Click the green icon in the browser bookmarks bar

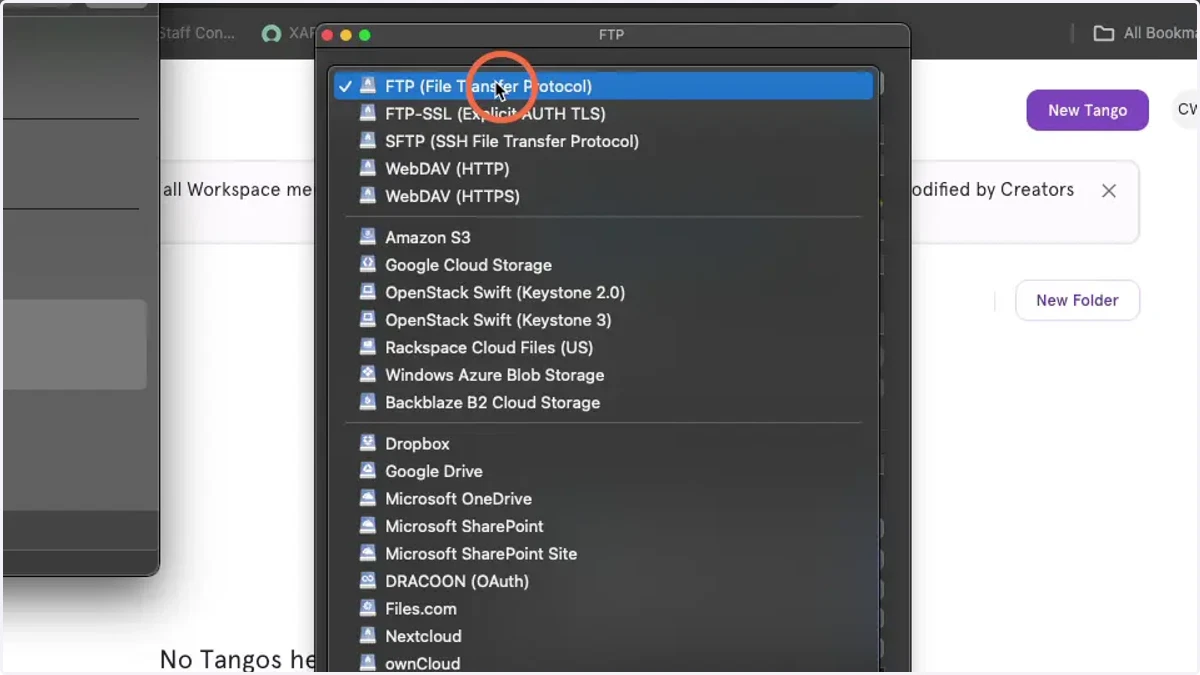point(271,33)
